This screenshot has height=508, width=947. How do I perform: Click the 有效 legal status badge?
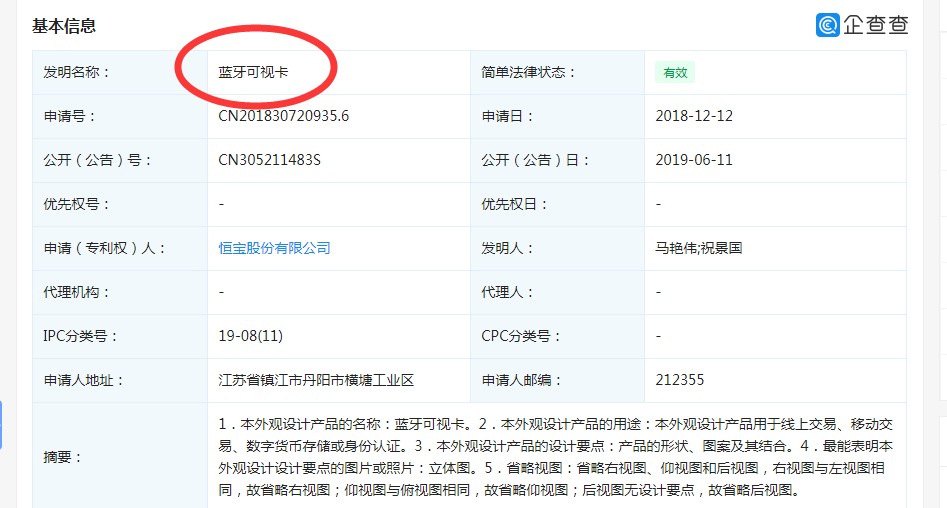click(675, 72)
